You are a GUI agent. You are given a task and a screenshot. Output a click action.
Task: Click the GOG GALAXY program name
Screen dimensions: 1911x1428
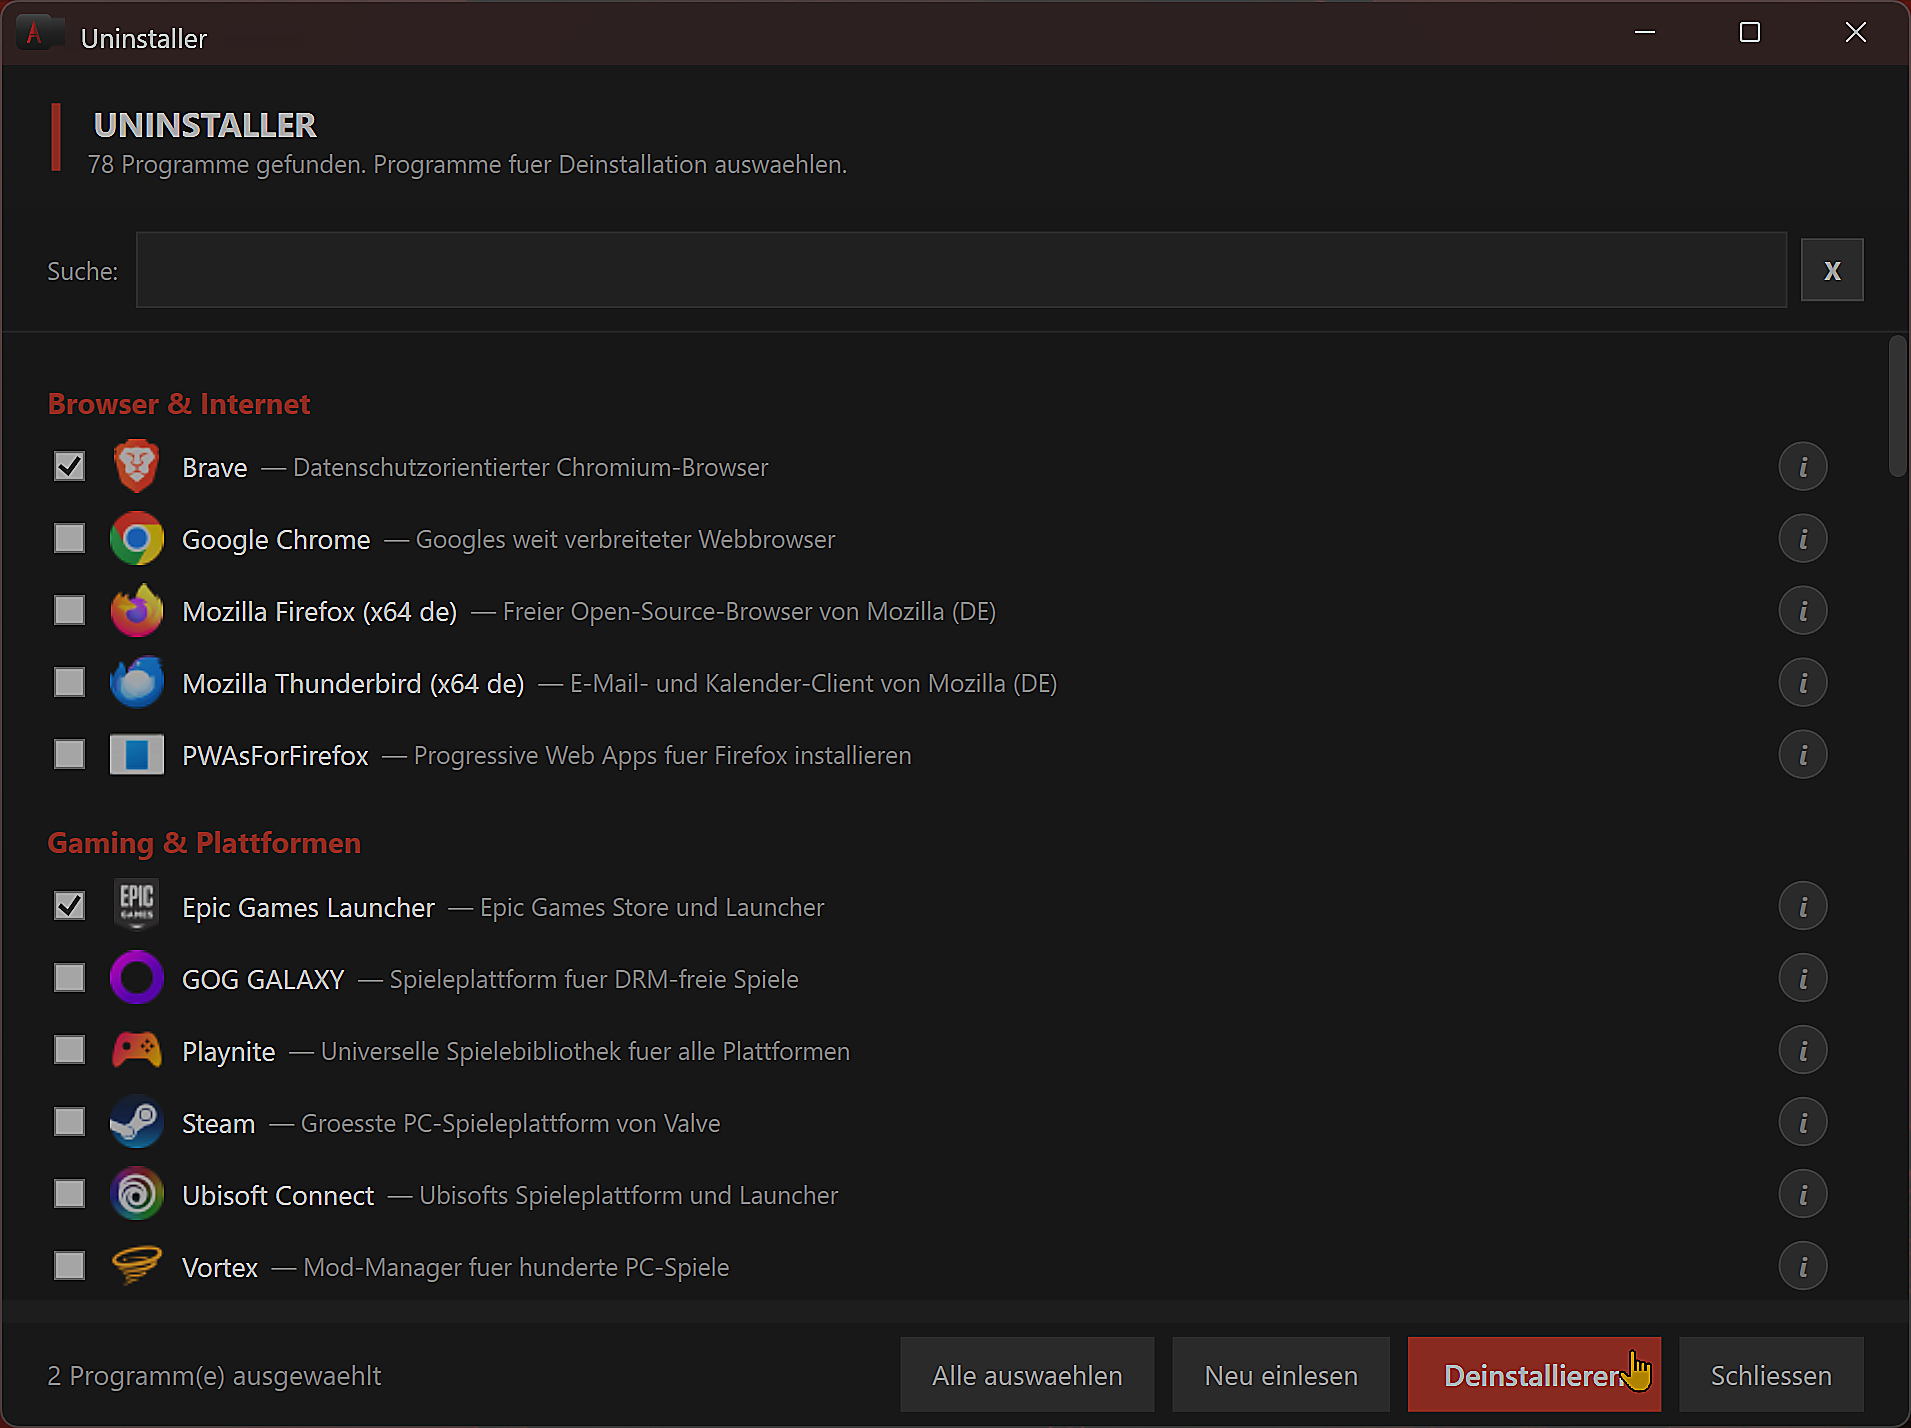point(263,980)
